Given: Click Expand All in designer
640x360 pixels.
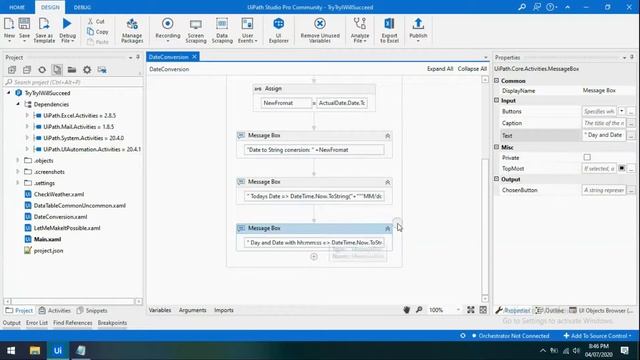Looking at the screenshot, I should pyautogui.click(x=440, y=69).
